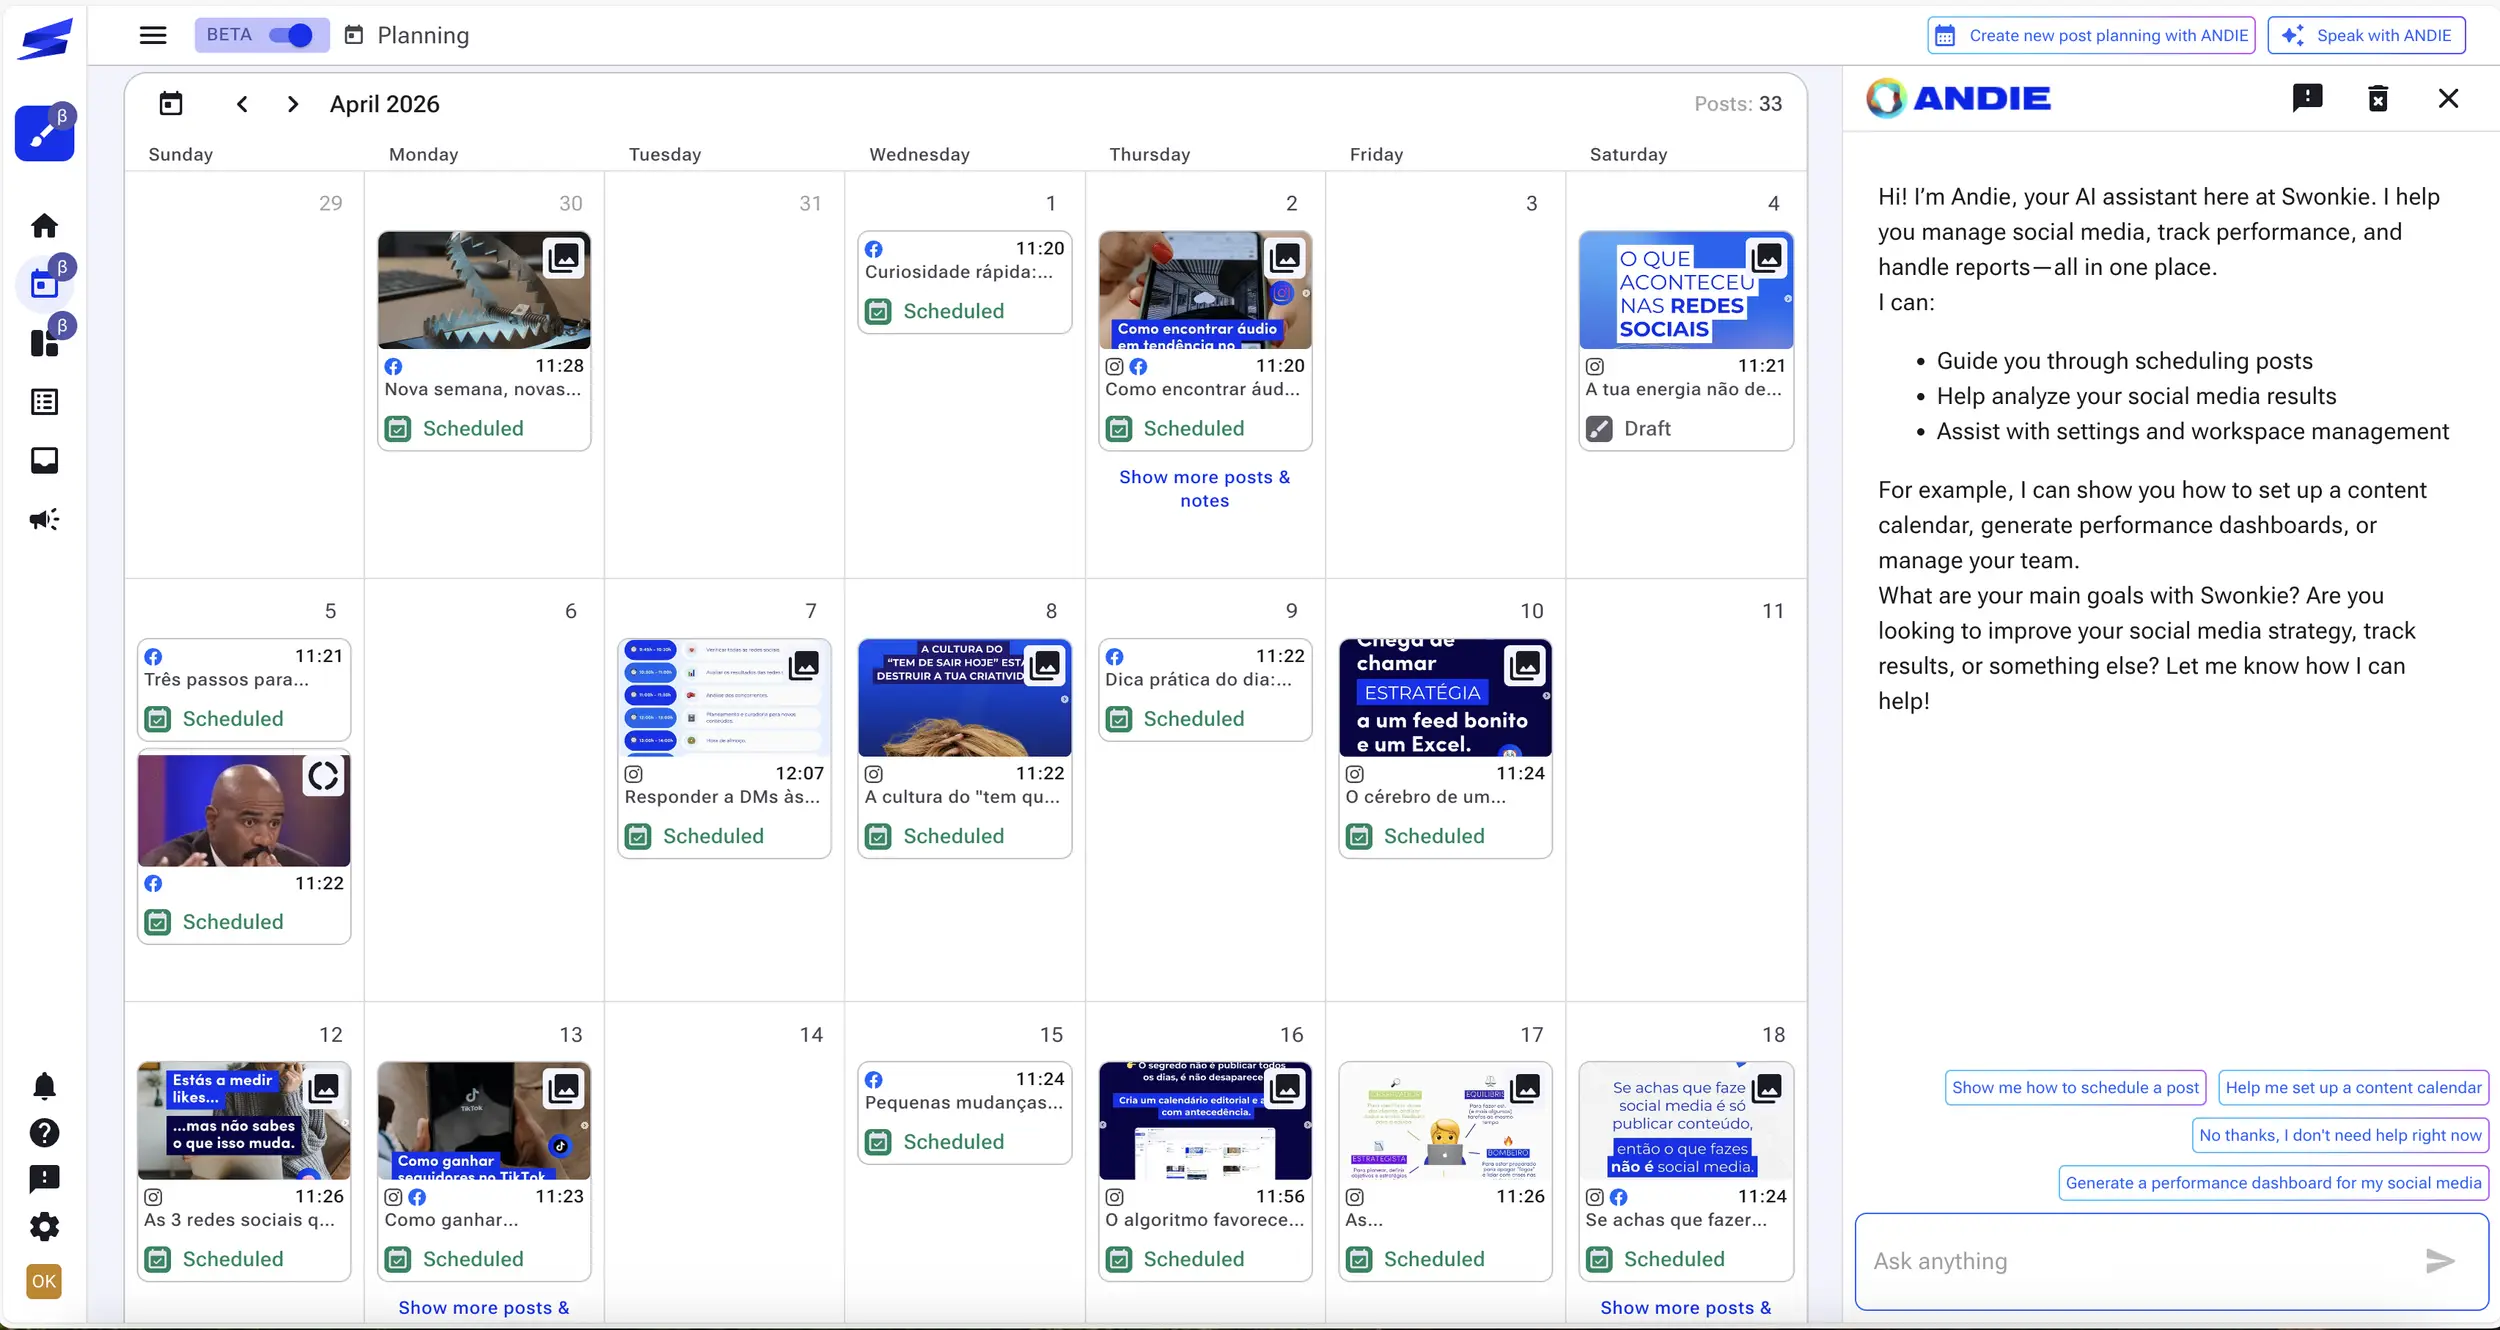Image resolution: width=2500 pixels, height=1330 pixels.
Task: Click Speak with ANDIE button
Action: (2366, 35)
